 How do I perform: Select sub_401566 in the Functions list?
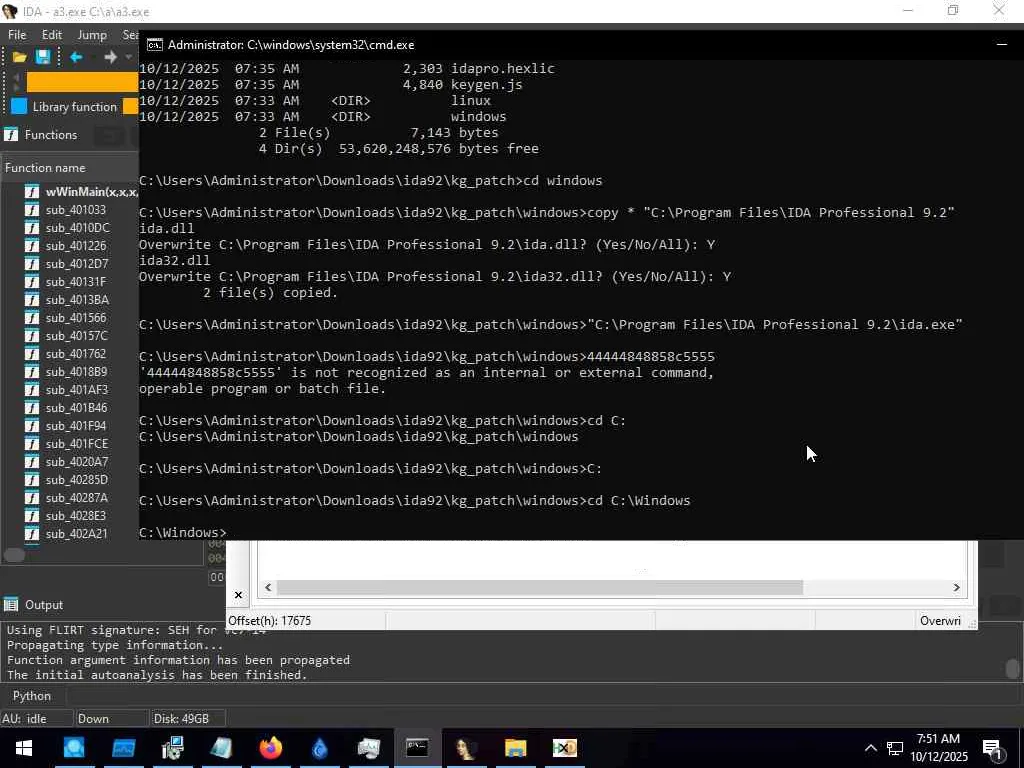[76, 317]
